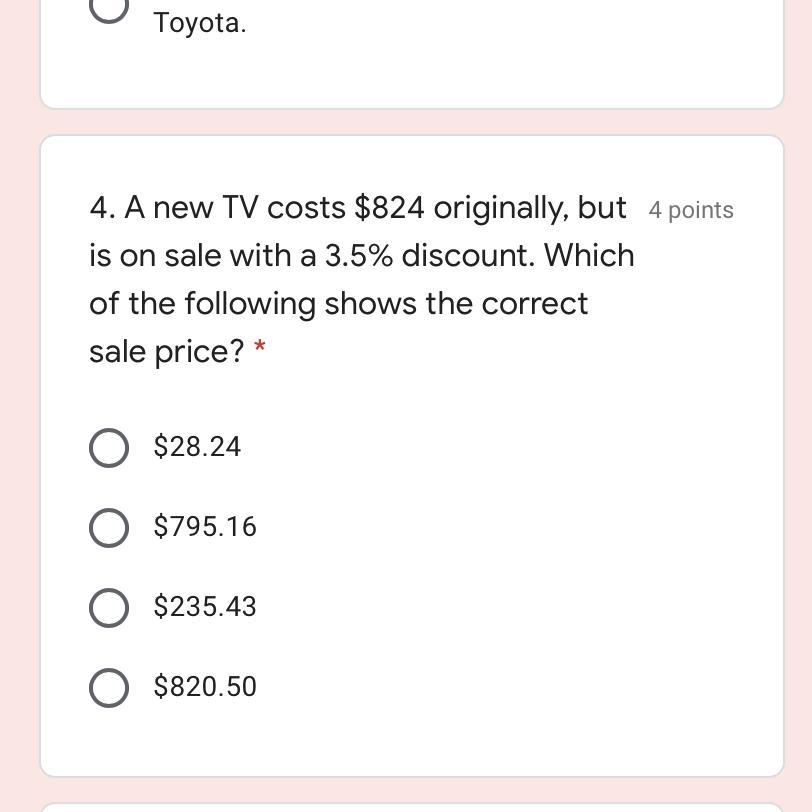Click the 'sale price?' text

[x=166, y=352]
